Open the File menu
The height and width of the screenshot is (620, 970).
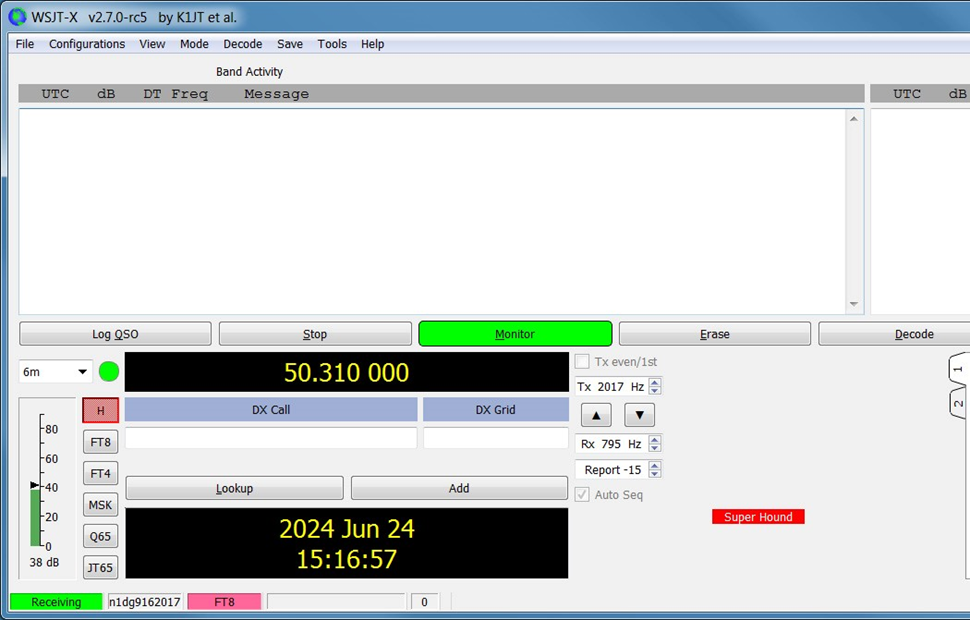(x=25, y=44)
